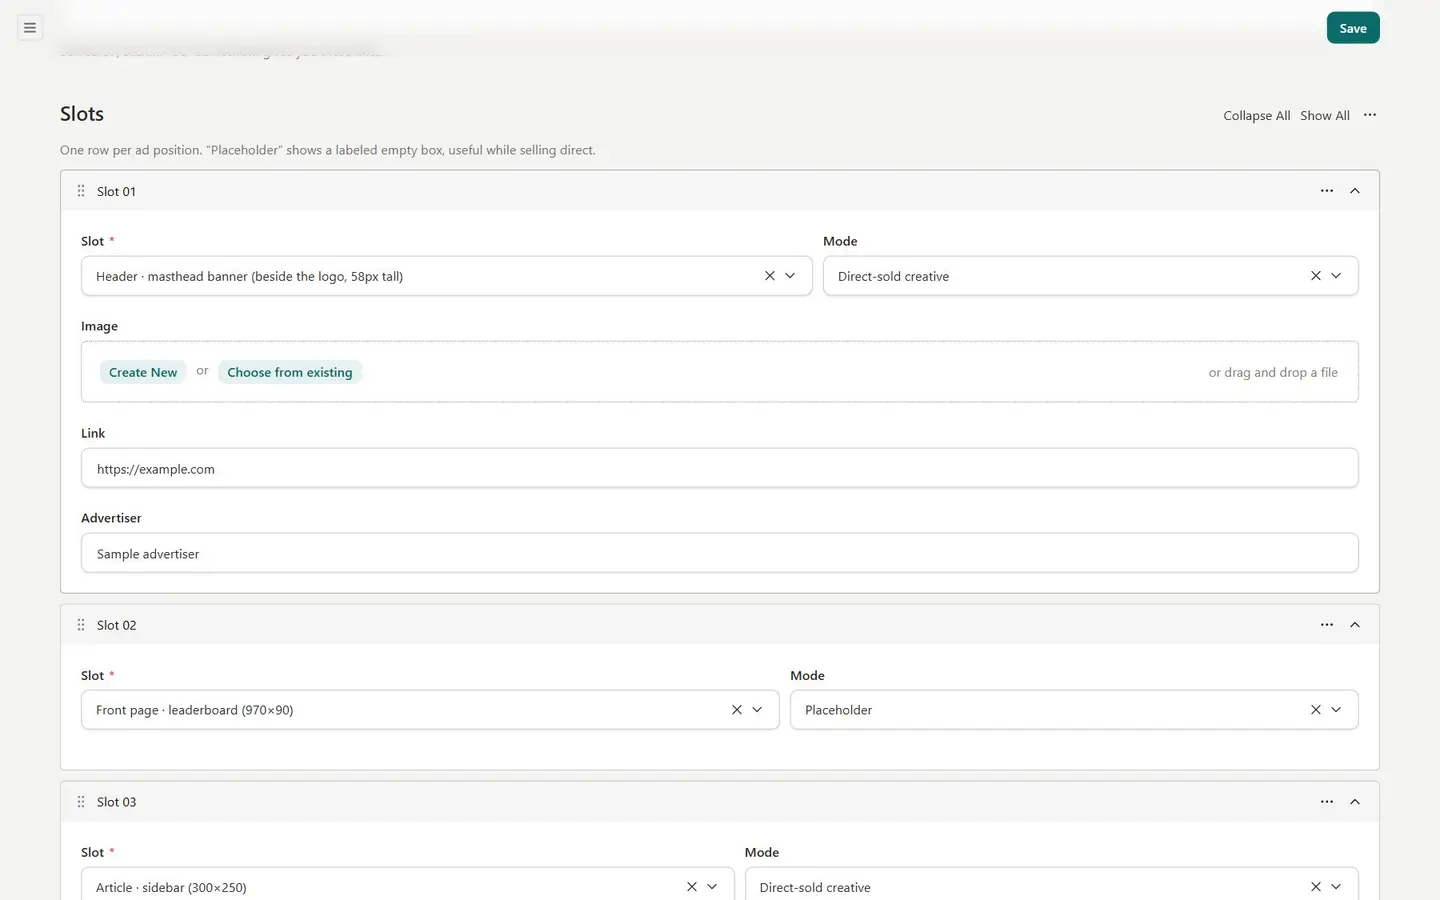The width and height of the screenshot is (1440, 900).
Task: Select Front page leaderboard combo box text
Action: point(194,710)
